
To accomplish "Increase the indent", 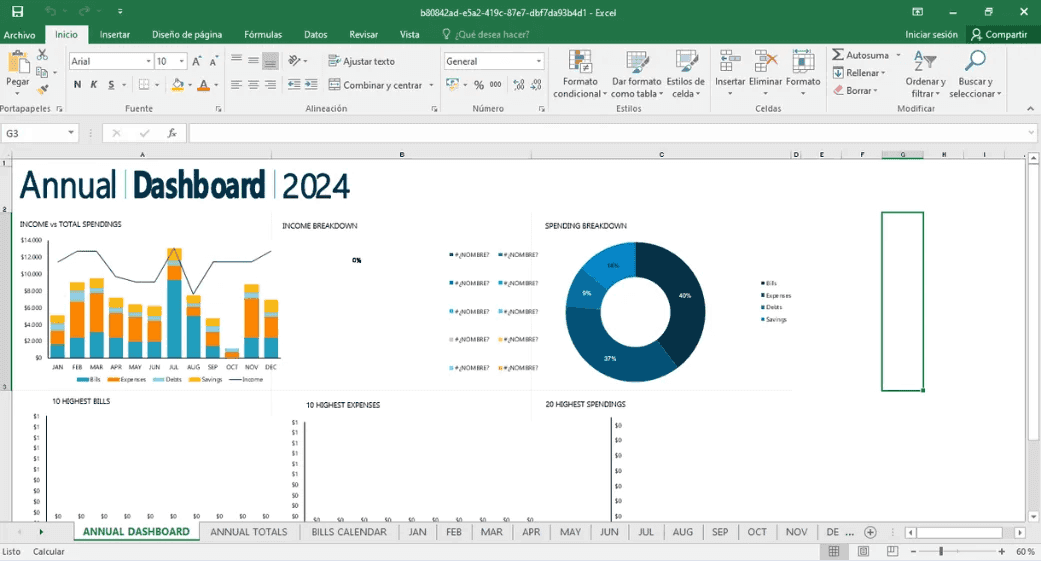I will (x=311, y=84).
